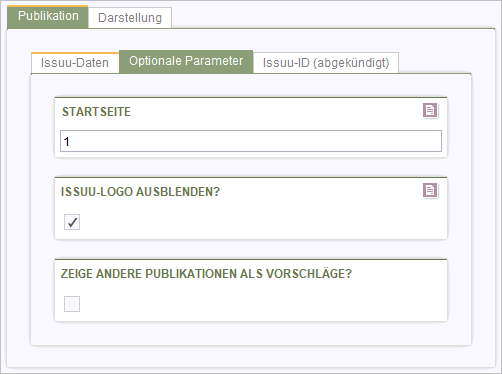502x374 pixels.
Task: Open the Issuu-ID (abgekündigt) sub-tab
Action: (x=326, y=63)
